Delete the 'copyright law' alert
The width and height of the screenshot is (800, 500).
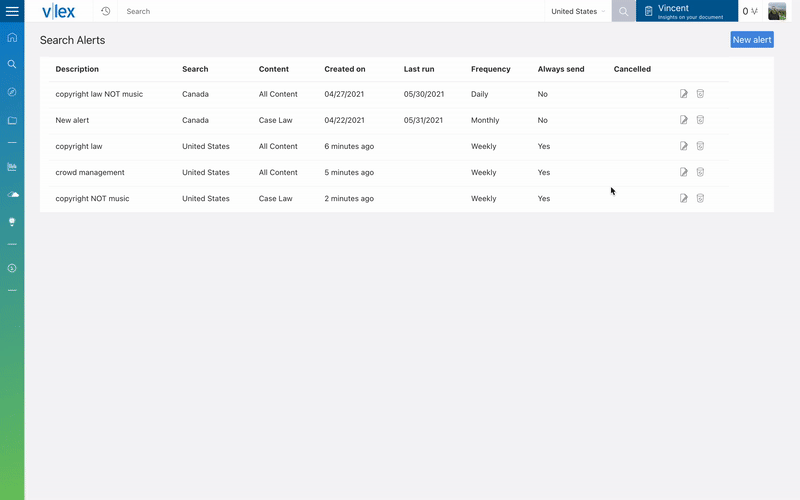pyautogui.click(x=700, y=146)
